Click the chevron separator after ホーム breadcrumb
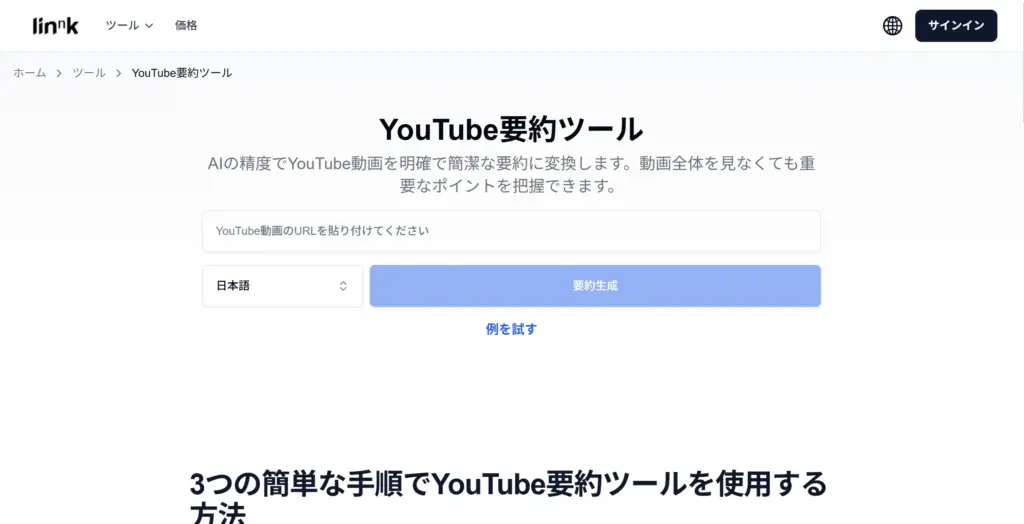 point(59,73)
